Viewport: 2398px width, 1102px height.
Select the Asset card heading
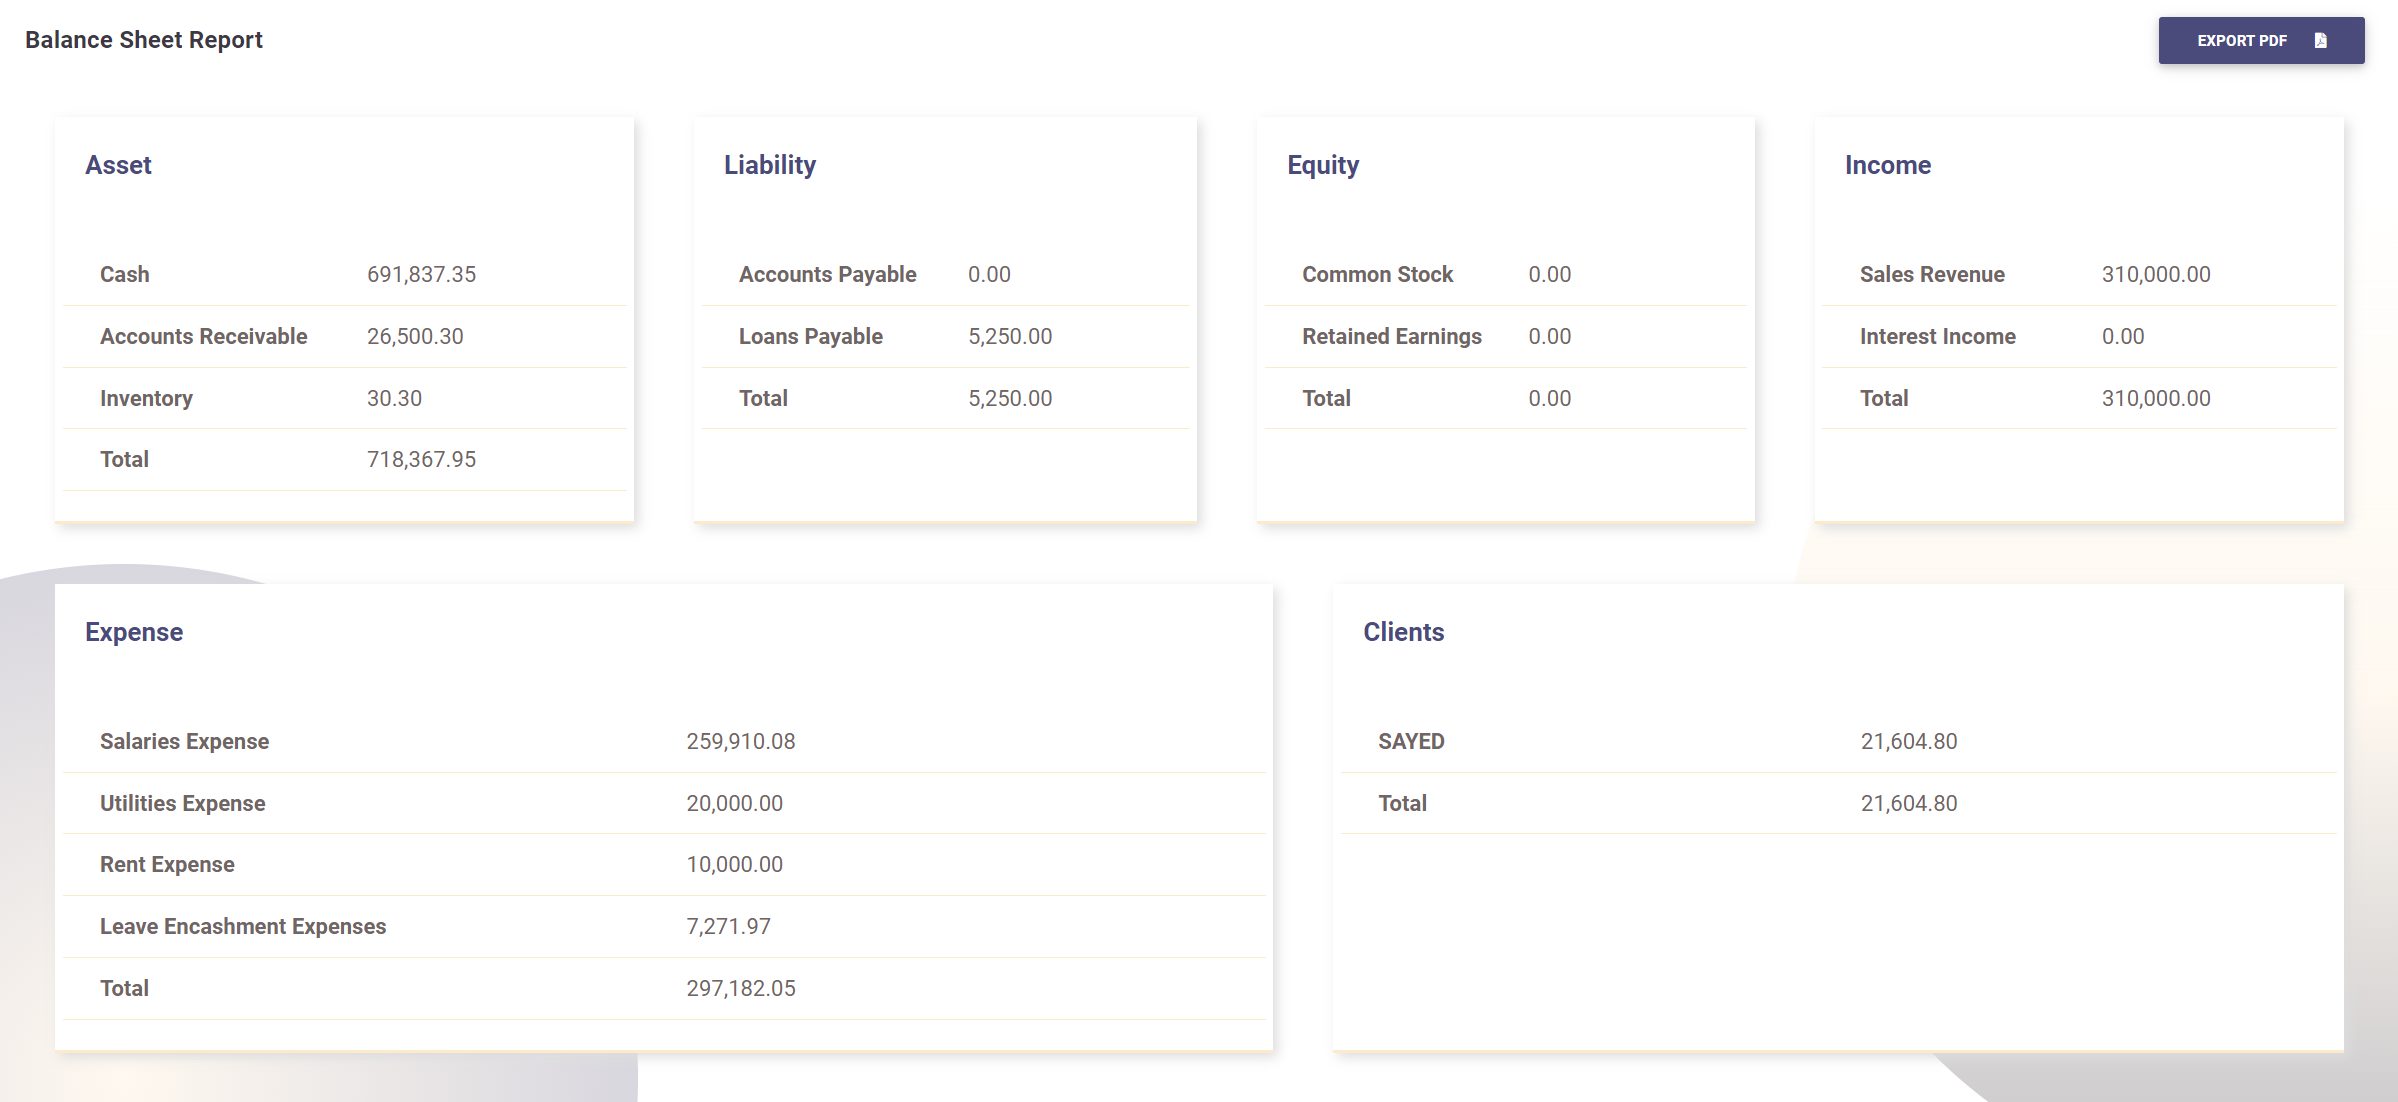coord(118,165)
